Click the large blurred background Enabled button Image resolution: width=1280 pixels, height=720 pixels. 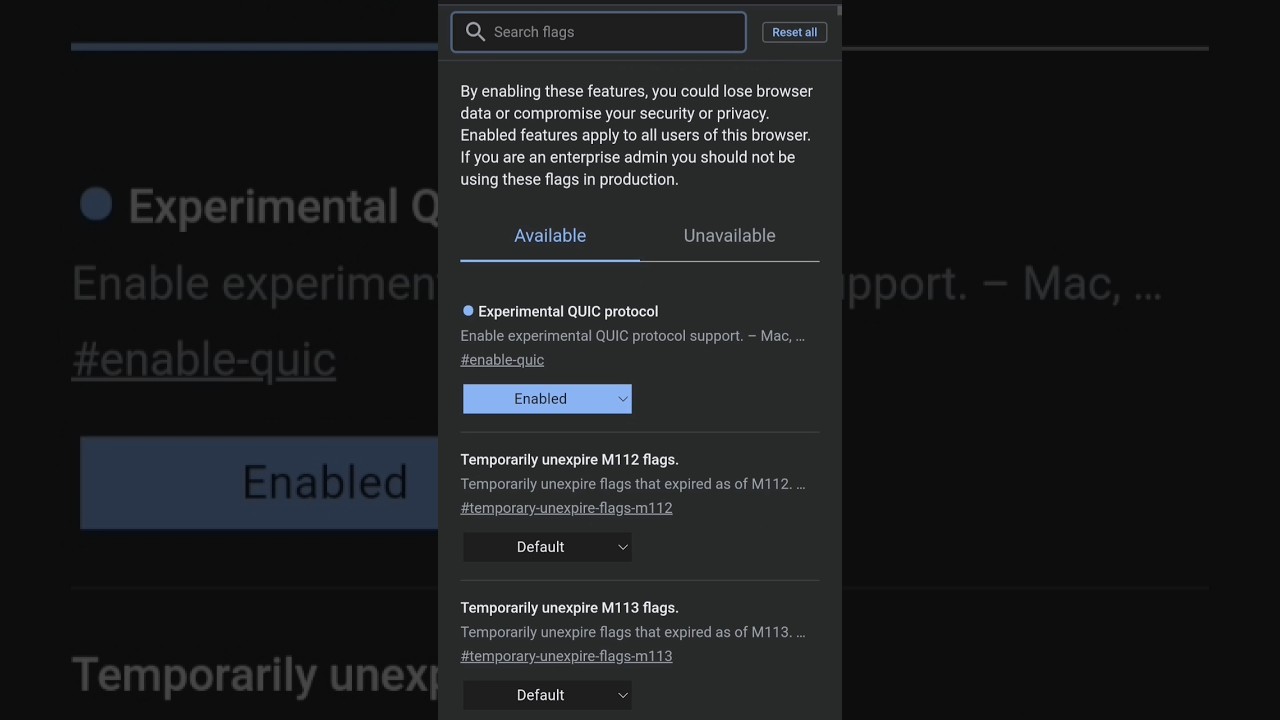click(259, 482)
